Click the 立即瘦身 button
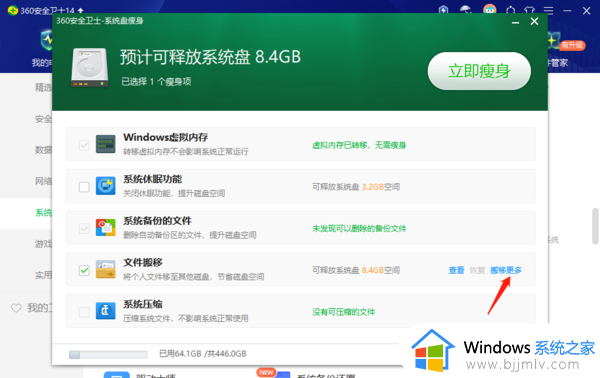 [479, 71]
